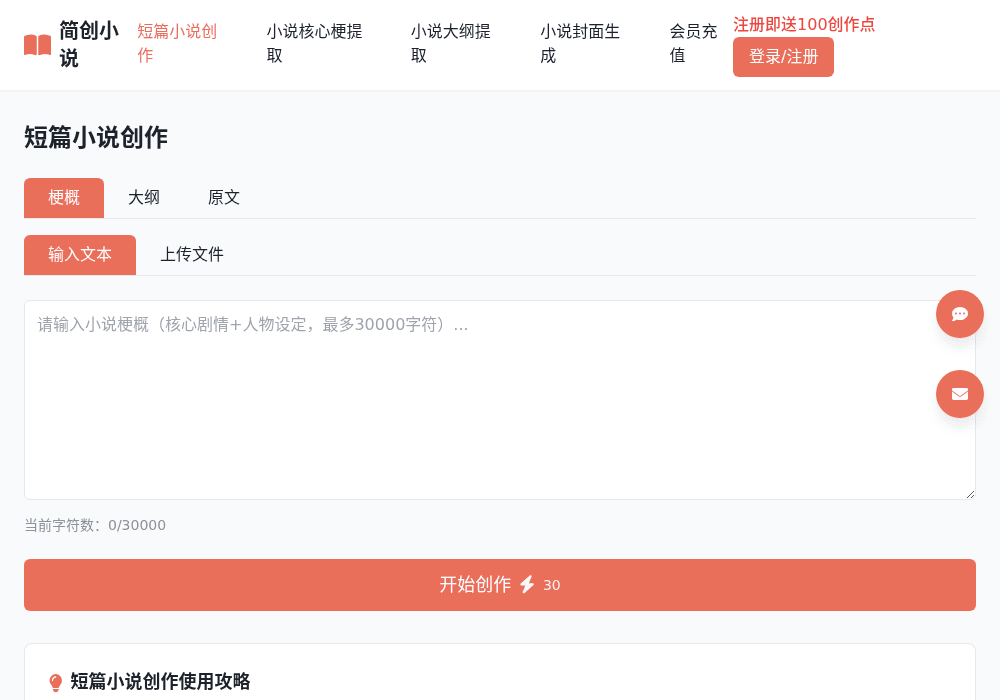The image size is (1000, 700).
Task: Select the 梗概 tab
Action: point(64,198)
